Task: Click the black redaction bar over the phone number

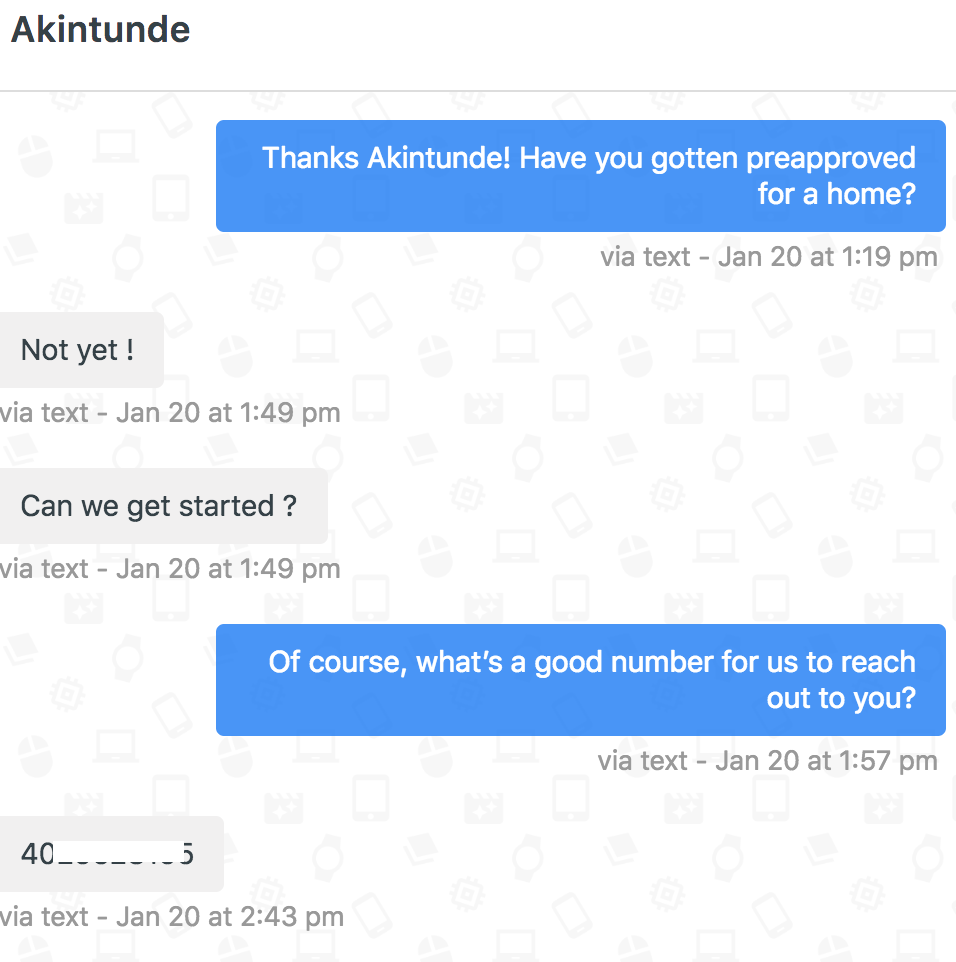Action: pyautogui.click(x=118, y=853)
